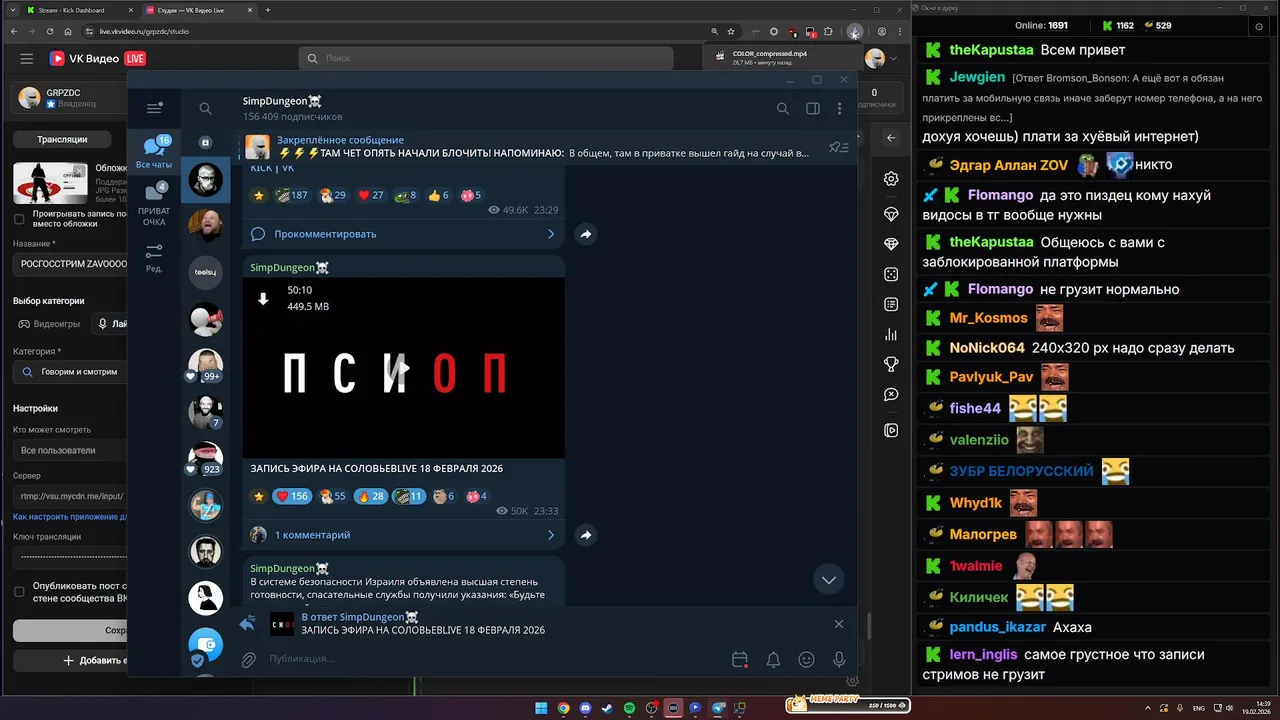The height and width of the screenshot is (720, 1280).
Task: Select the 'ПРИВАТОЧКА' folder in Telegram
Action: click(154, 204)
